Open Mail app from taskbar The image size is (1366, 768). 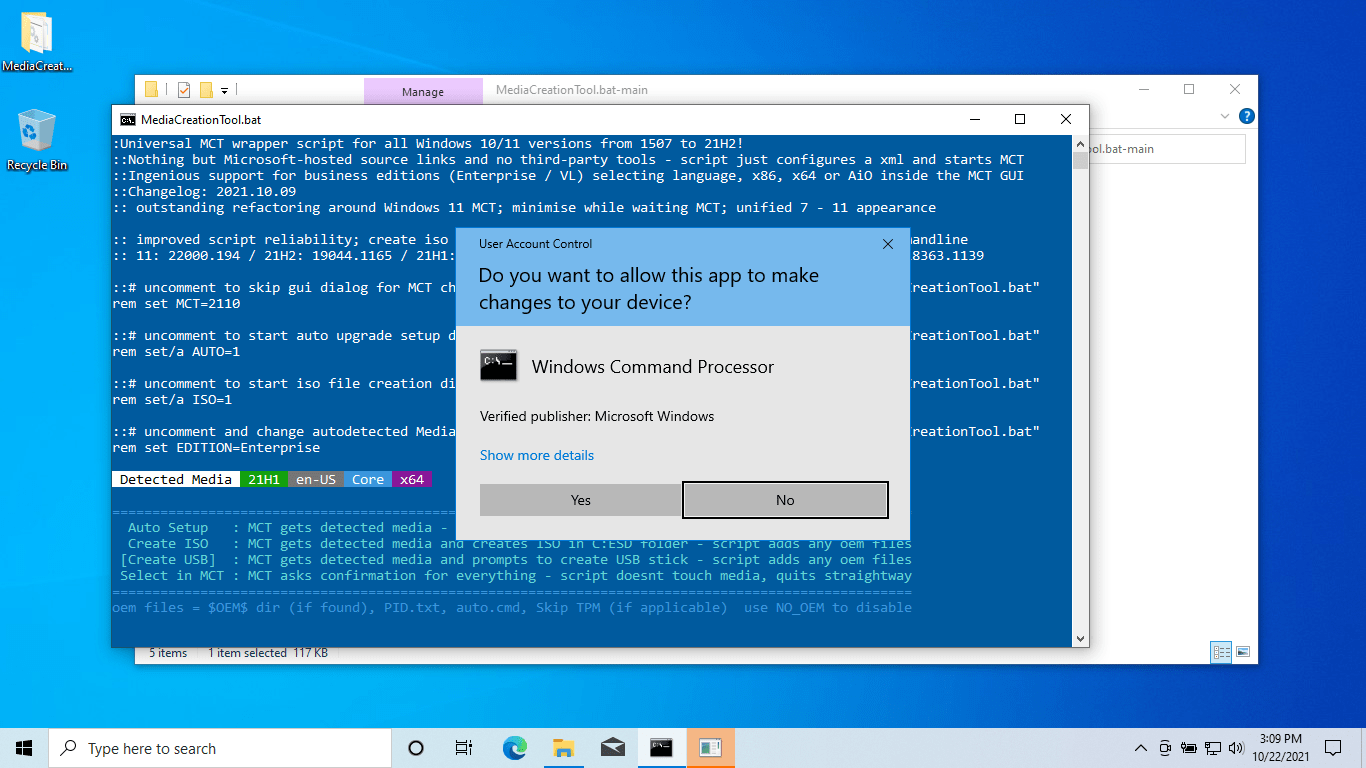point(612,748)
